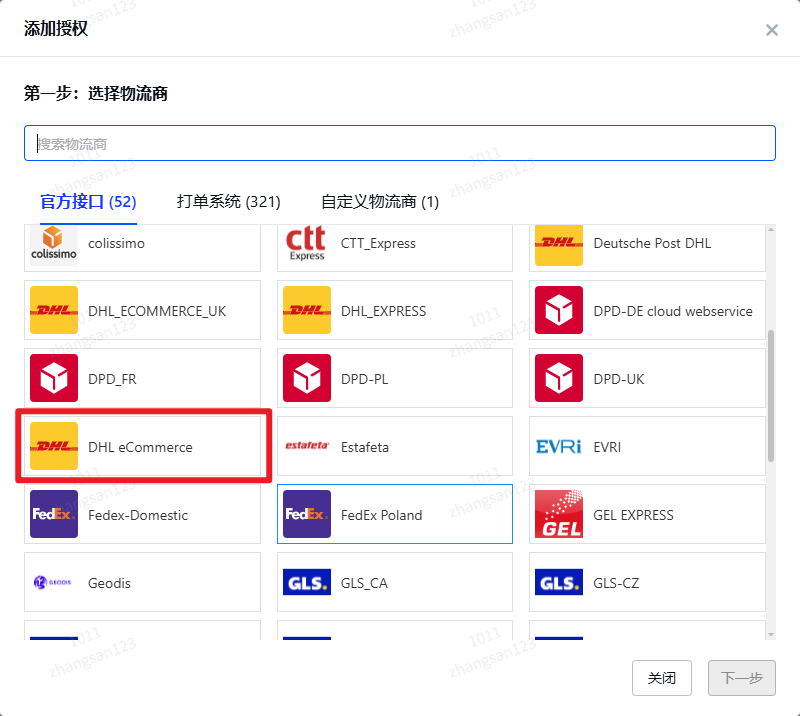Choose the DHL_ECOMMERCE_UK label
Image resolution: width=800 pixels, height=716 pixels.
pos(157,311)
